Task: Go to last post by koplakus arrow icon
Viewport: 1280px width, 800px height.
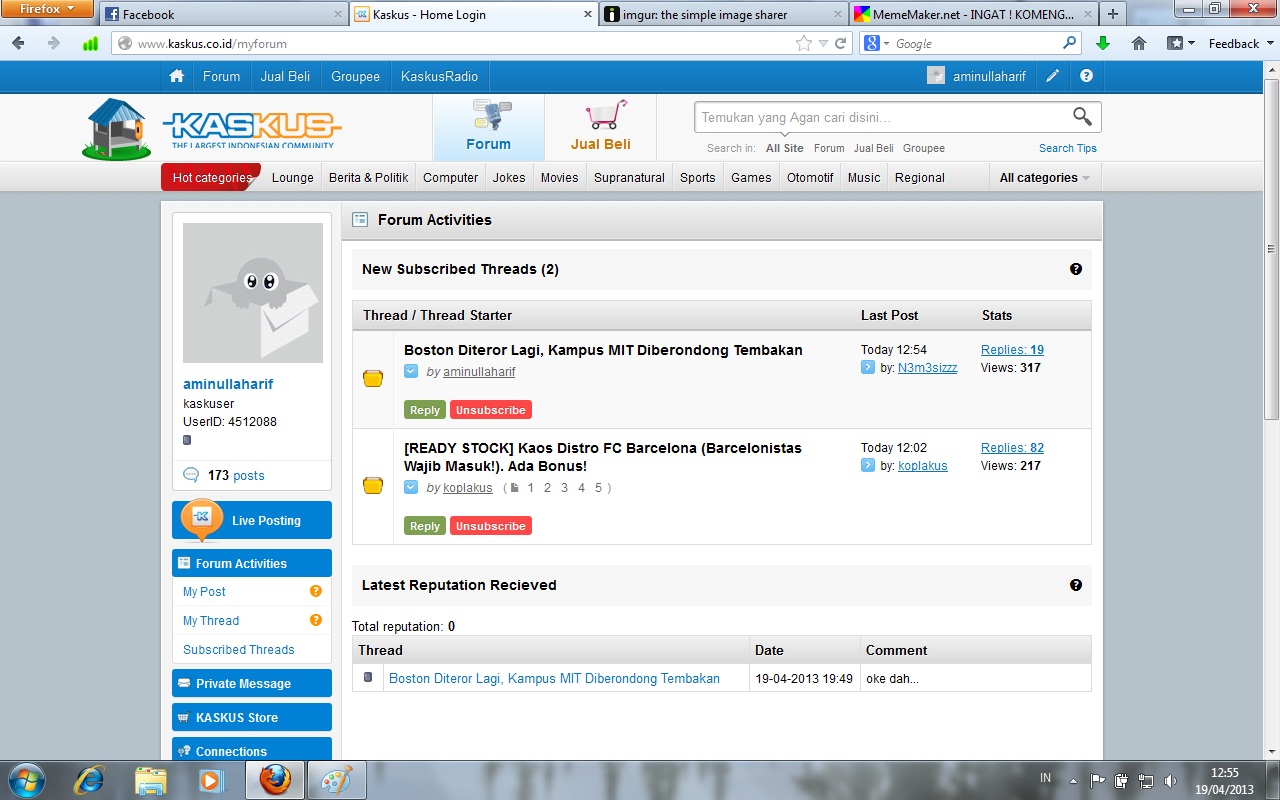Action: coord(868,466)
